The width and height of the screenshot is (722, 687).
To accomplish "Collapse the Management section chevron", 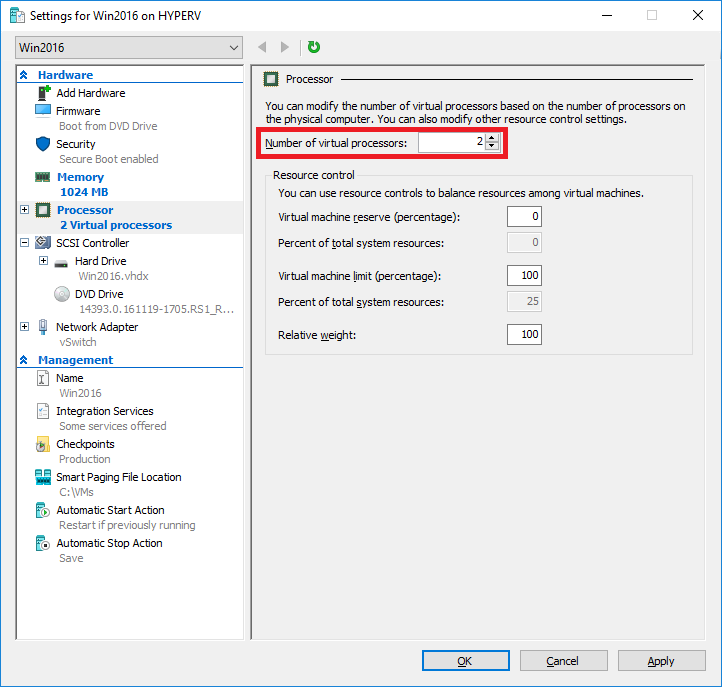I will coord(24,360).
